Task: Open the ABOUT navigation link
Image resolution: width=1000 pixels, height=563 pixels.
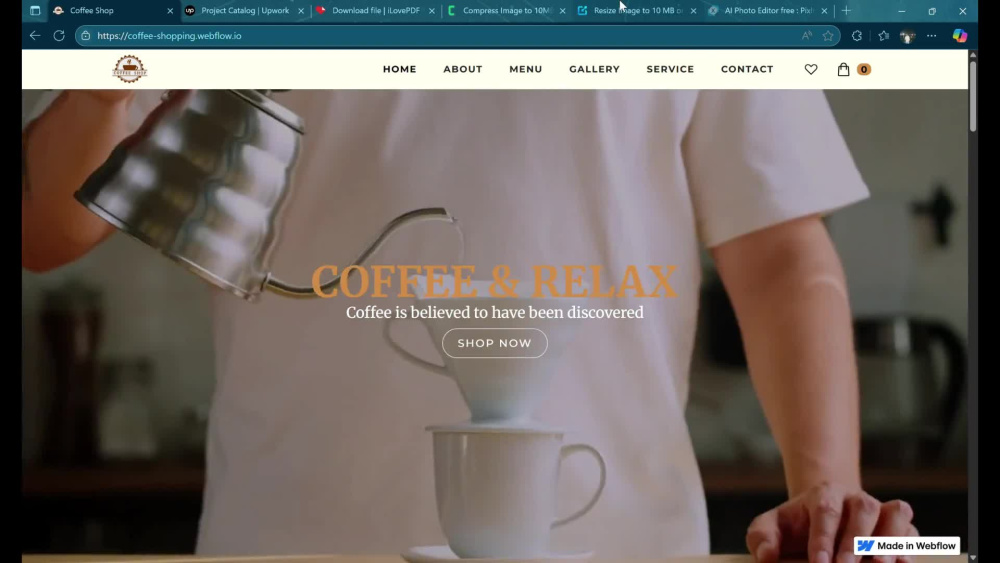Action: [462, 69]
